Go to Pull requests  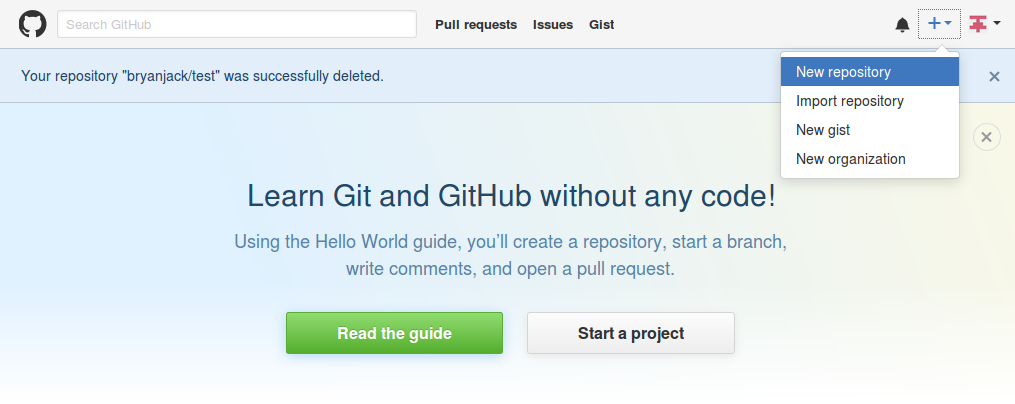[x=476, y=25]
